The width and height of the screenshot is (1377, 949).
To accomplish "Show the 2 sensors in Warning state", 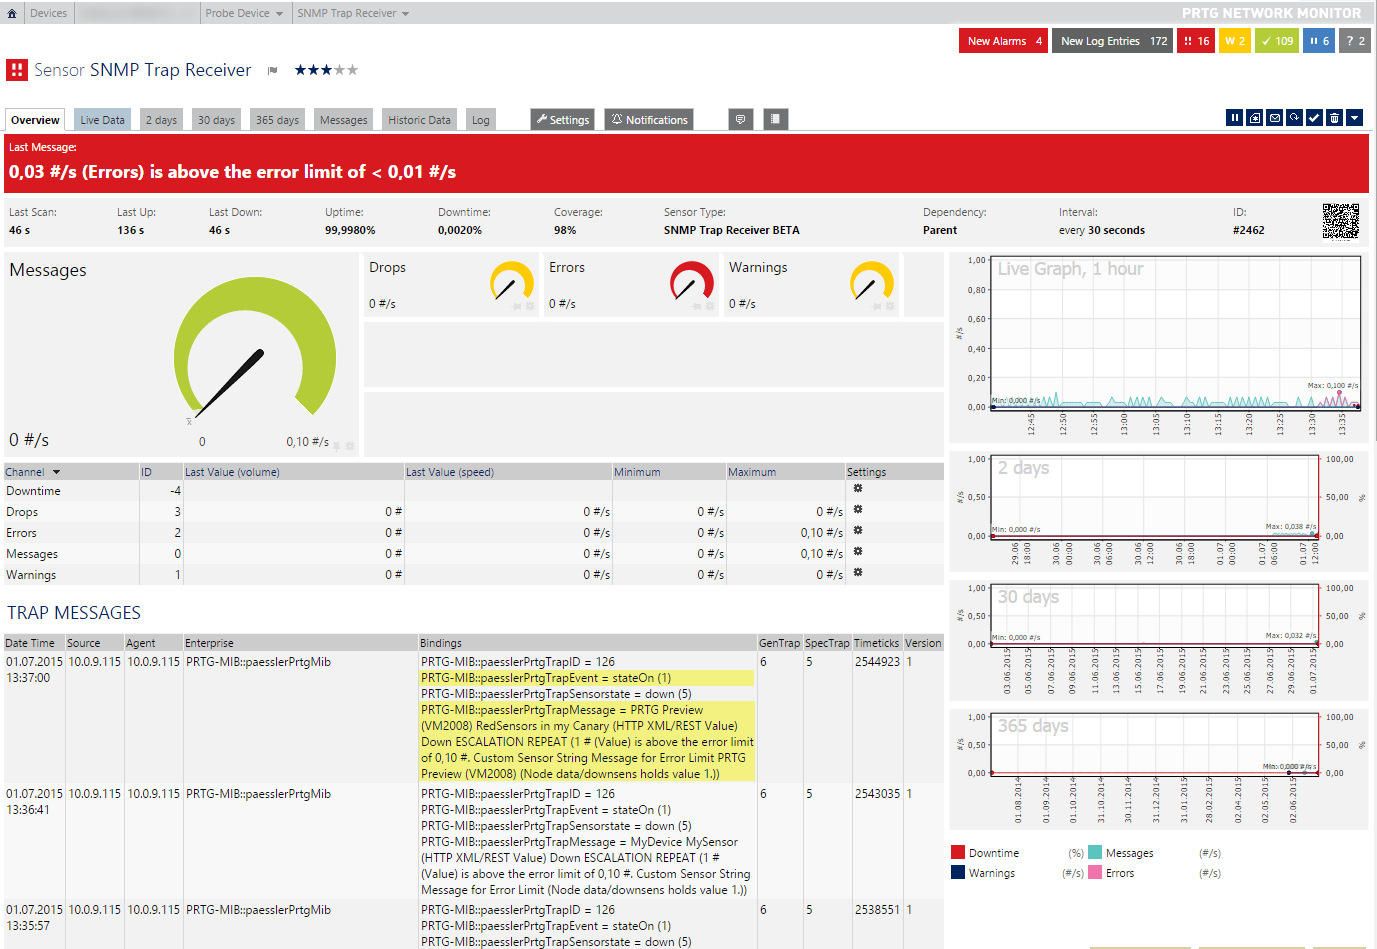I will 1235,41.
